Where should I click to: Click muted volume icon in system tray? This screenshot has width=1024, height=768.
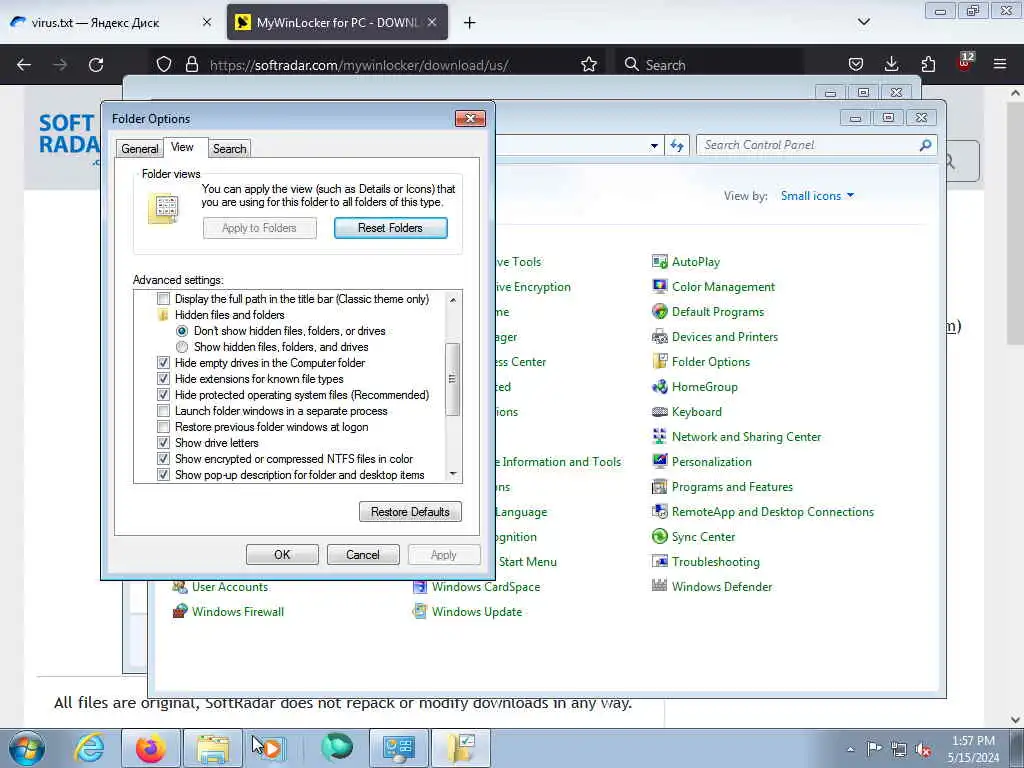[x=923, y=749]
